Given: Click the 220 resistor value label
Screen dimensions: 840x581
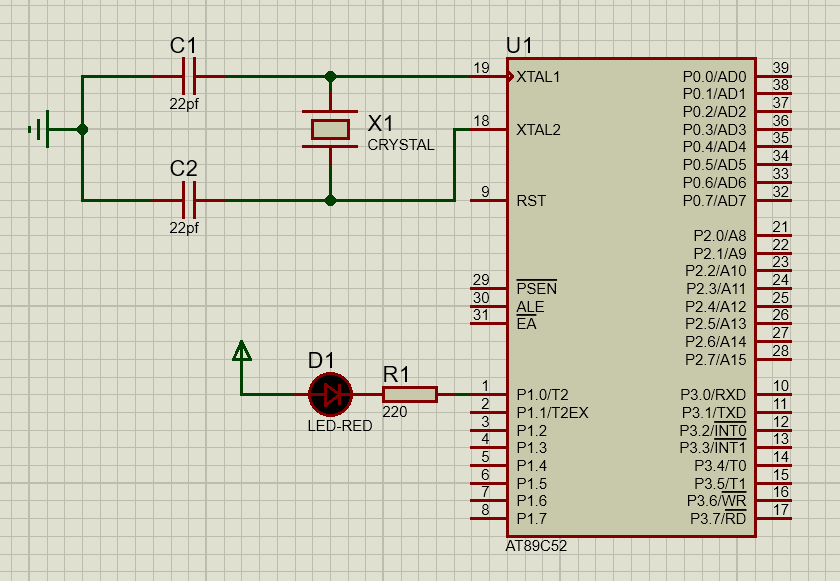Looking at the screenshot, I should [394, 411].
